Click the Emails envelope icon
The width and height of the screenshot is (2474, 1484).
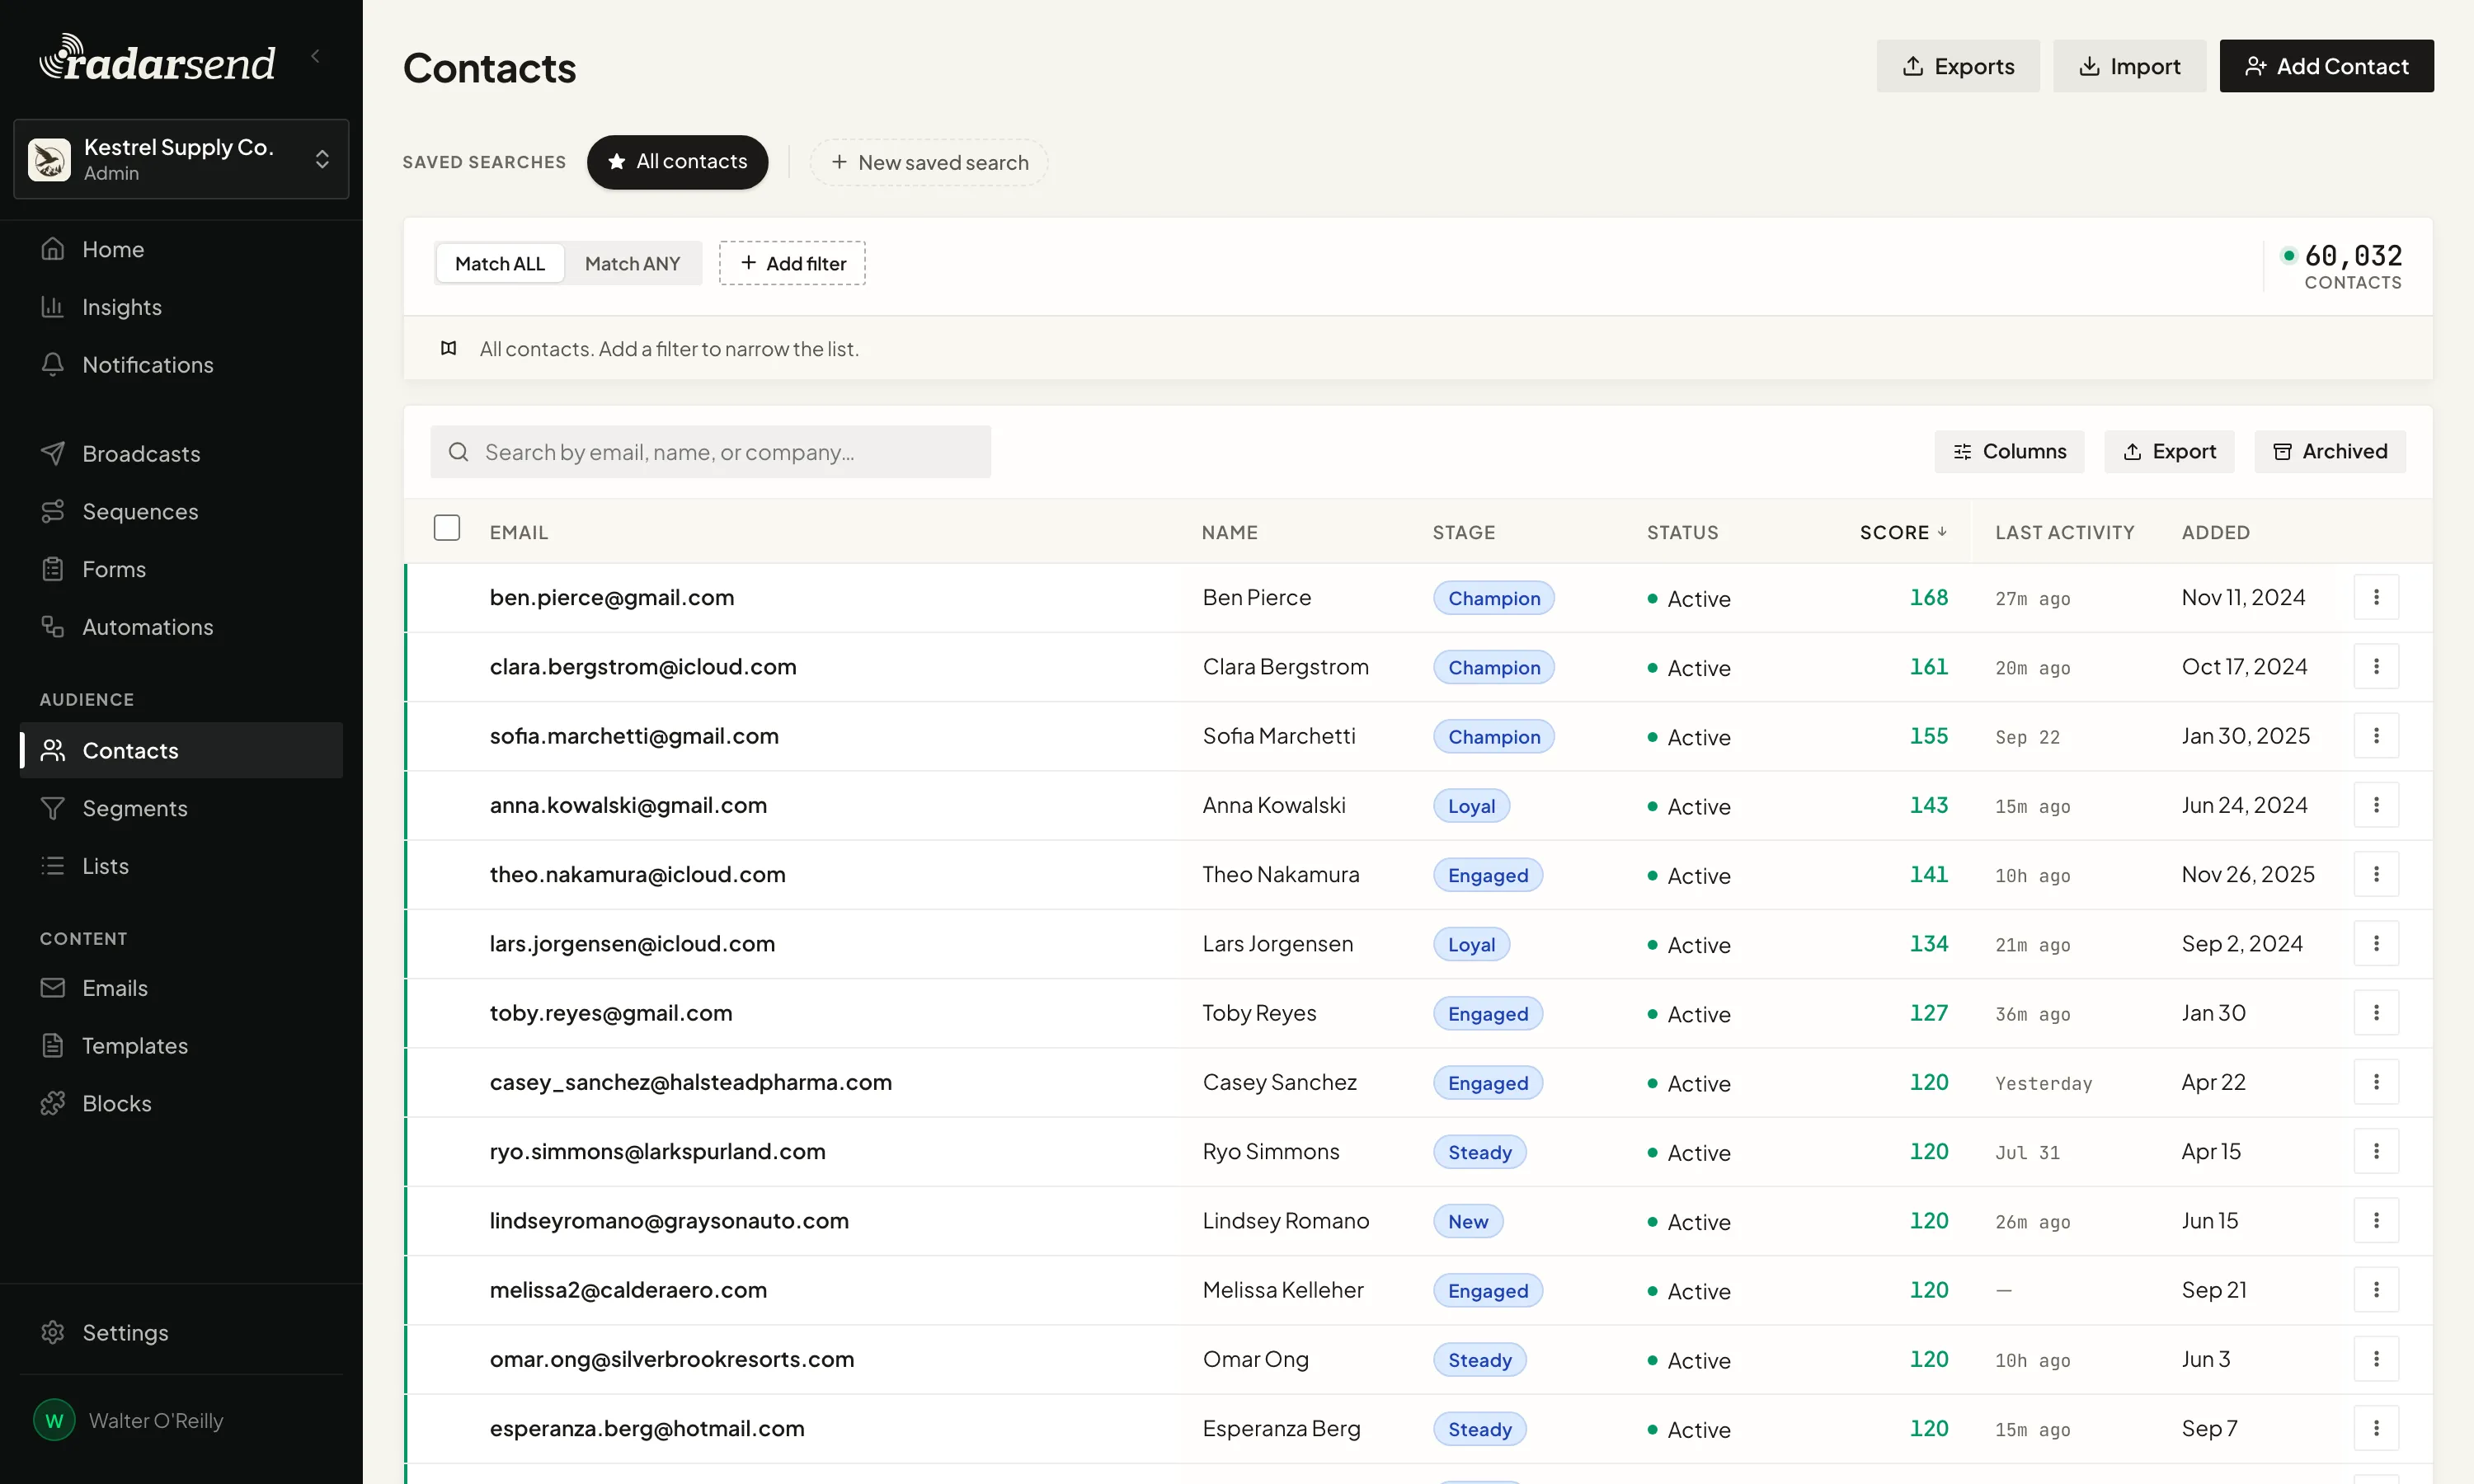pos(53,988)
